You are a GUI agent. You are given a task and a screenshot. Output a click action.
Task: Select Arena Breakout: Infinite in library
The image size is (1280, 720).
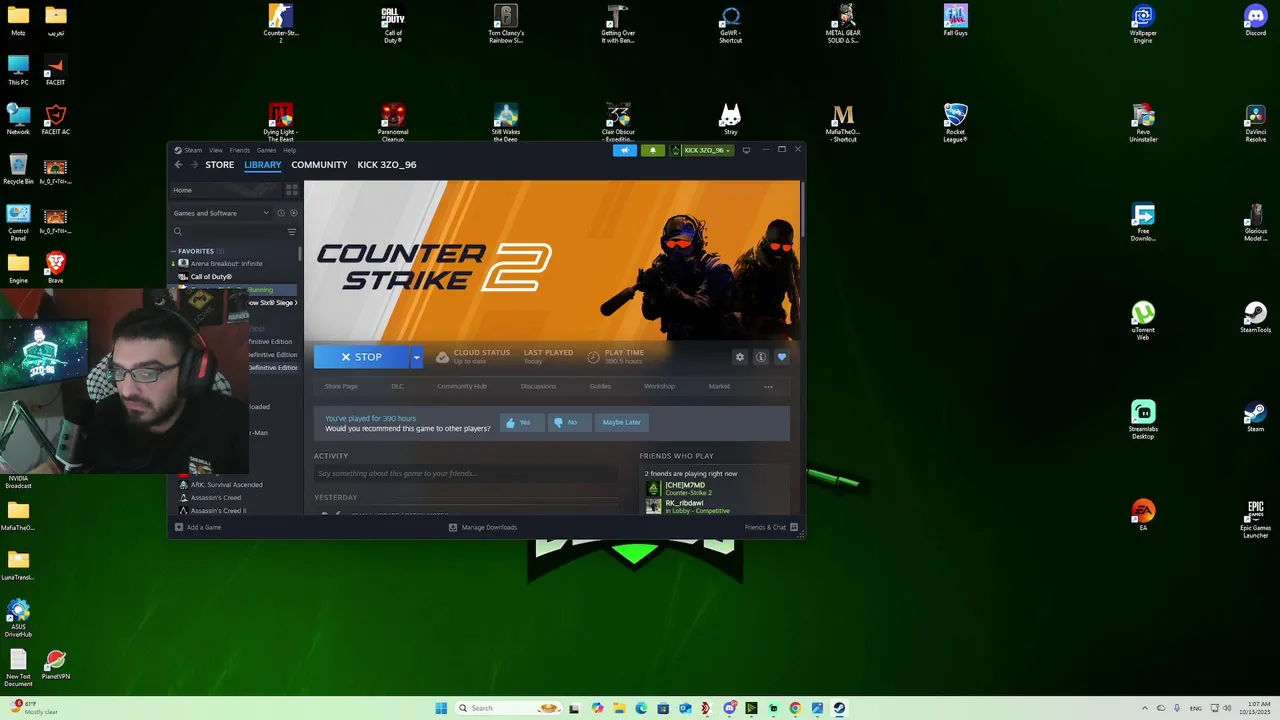pyautogui.click(x=226, y=264)
